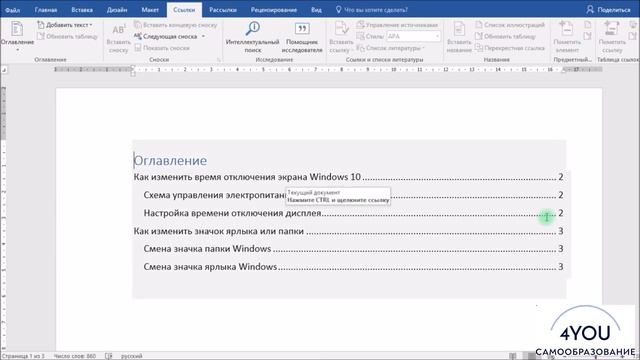
Task: Click Список иллюстраций
Action: point(510,25)
